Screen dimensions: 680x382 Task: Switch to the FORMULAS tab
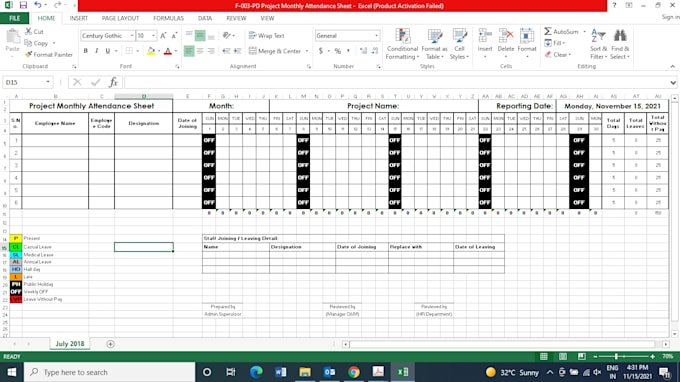168,18
